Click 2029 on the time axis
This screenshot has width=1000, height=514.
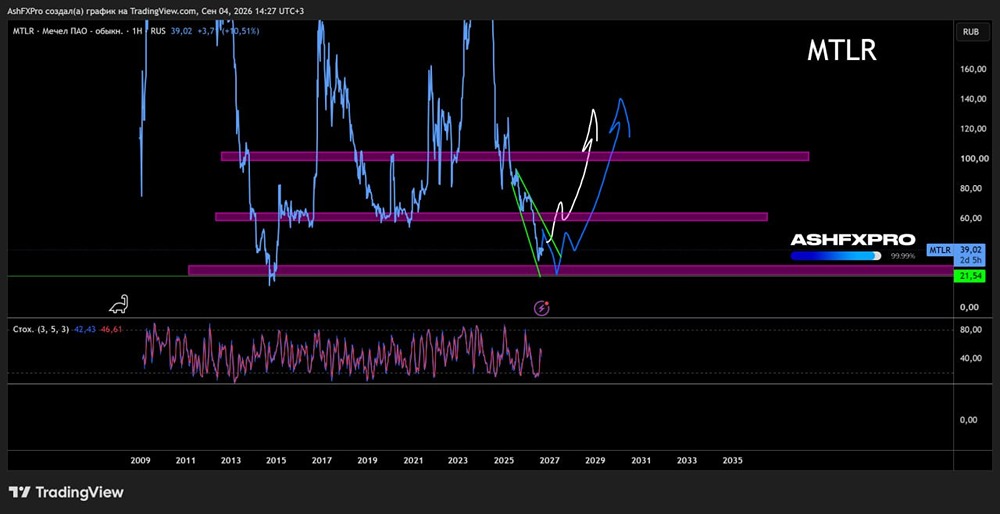[x=595, y=460]
